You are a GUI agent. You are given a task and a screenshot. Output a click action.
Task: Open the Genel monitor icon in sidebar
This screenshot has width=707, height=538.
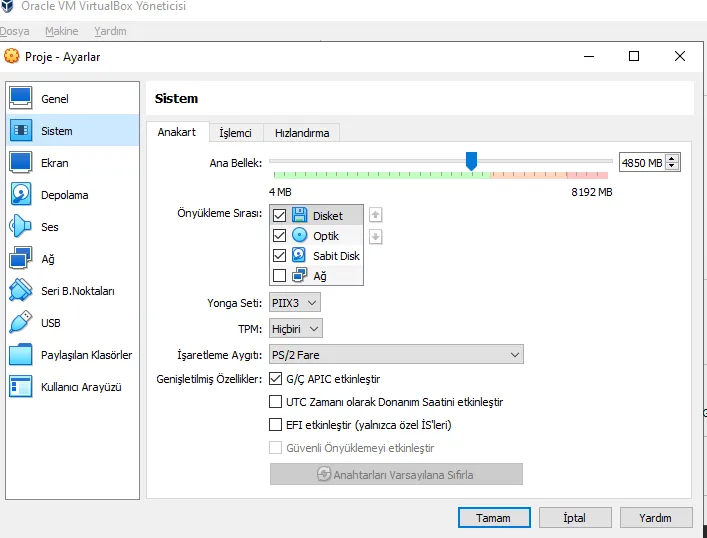tap(20, 98)
